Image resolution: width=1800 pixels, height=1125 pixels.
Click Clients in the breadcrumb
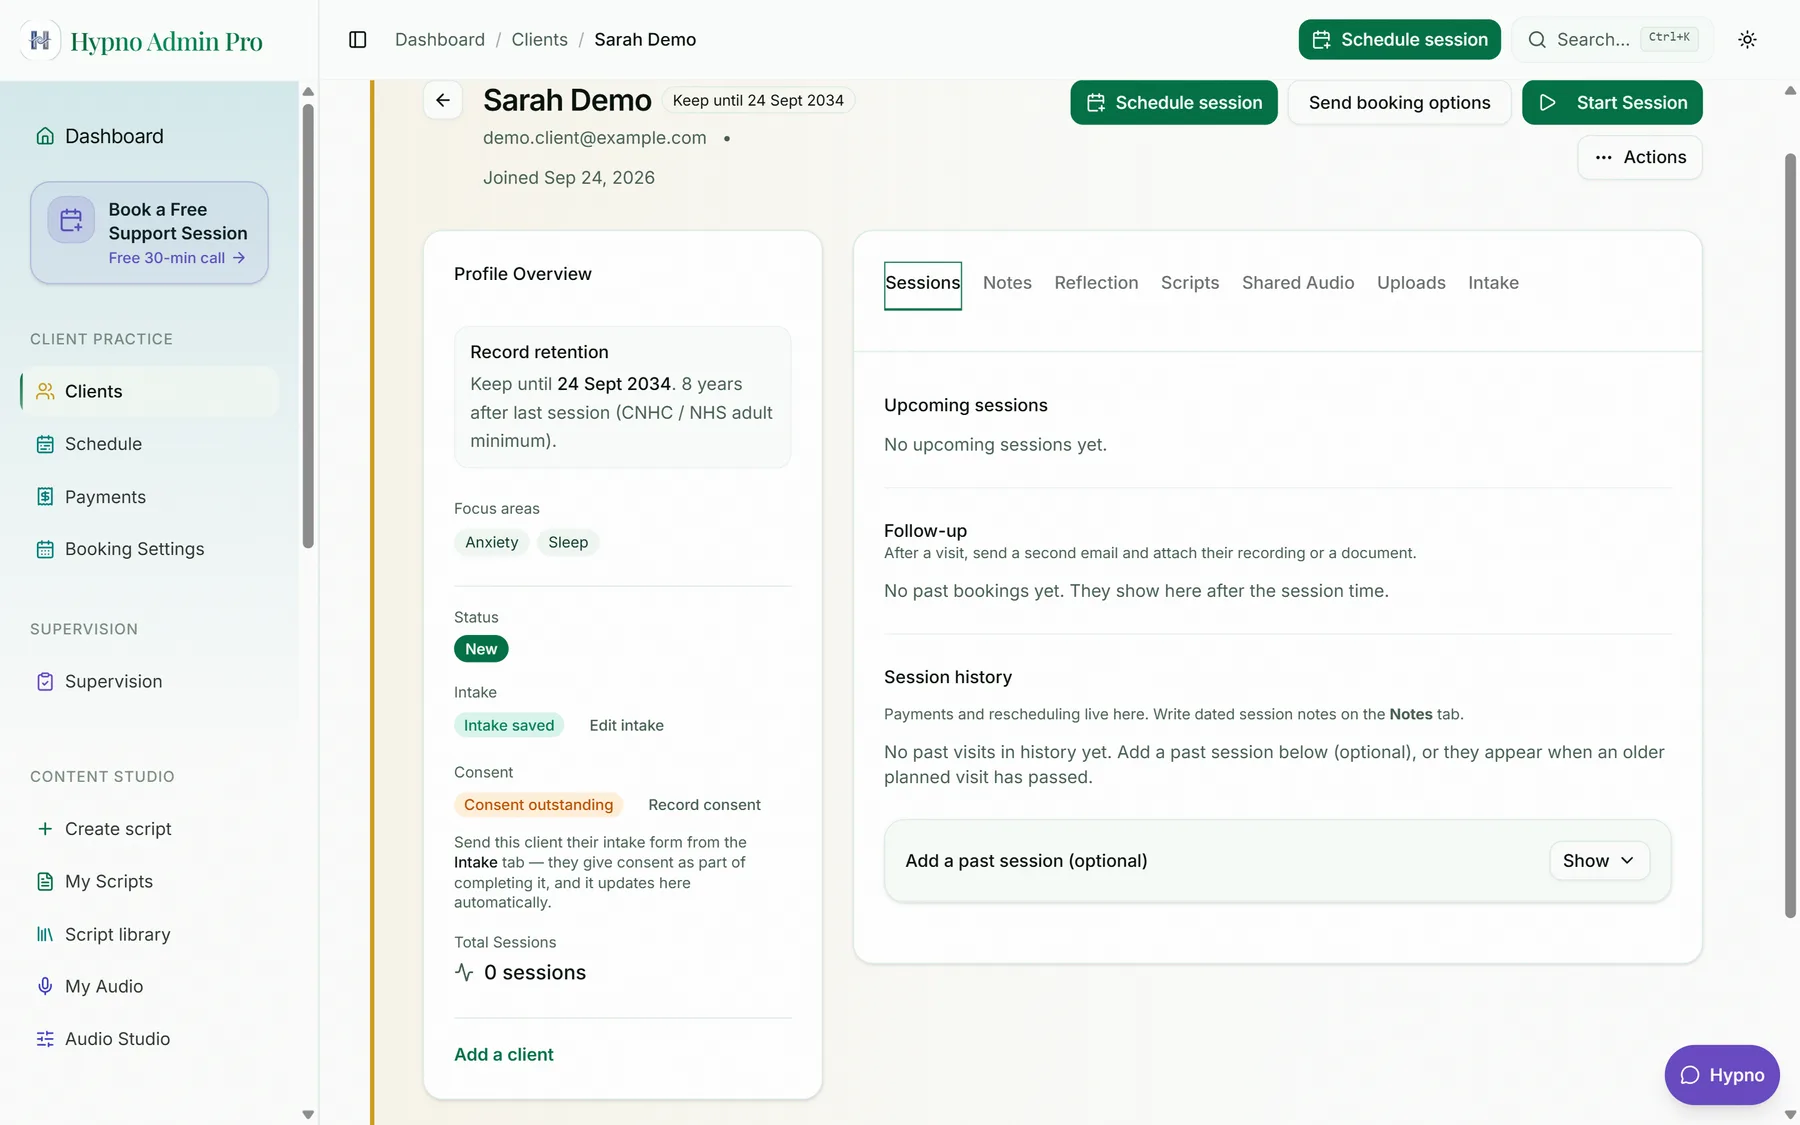point(539,40)
